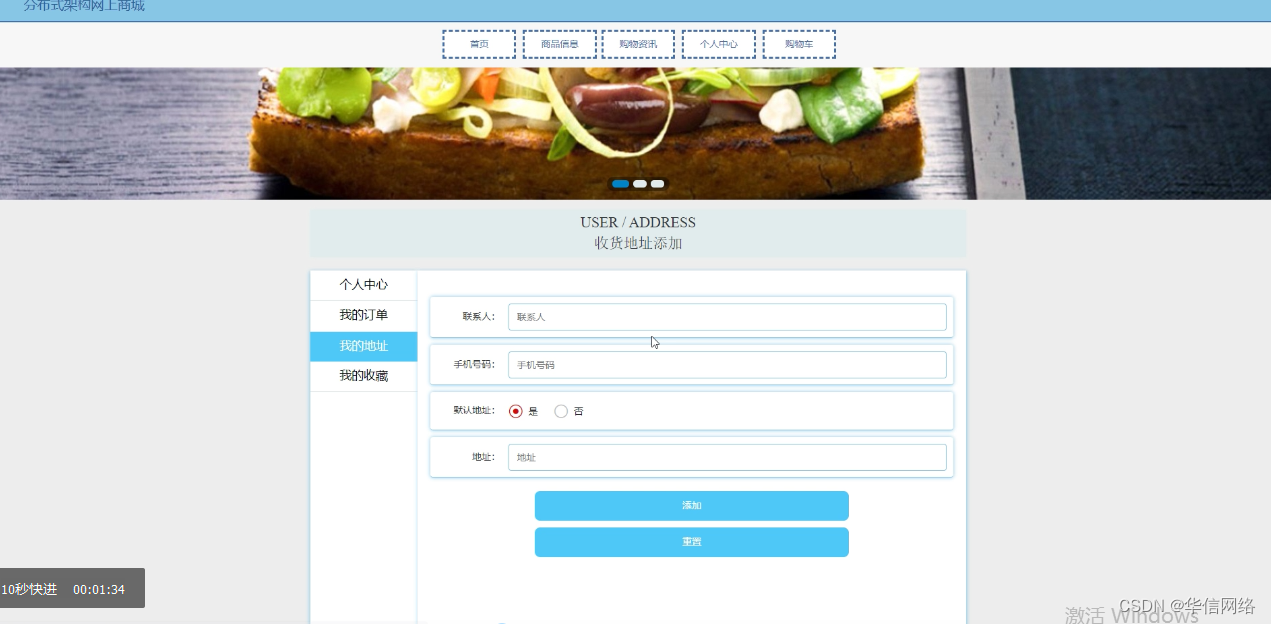Click the 联系人 input field
1271x624 pixels.
727,316
